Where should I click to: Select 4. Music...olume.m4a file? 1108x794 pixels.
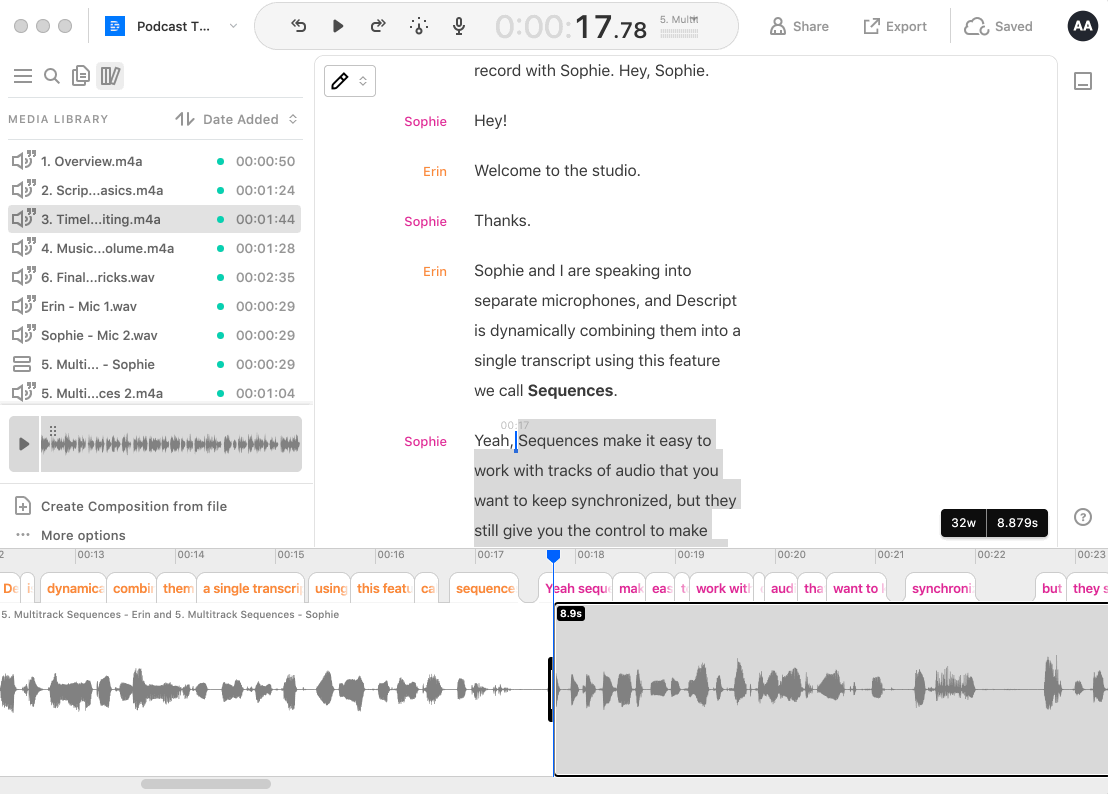(154, 248)
